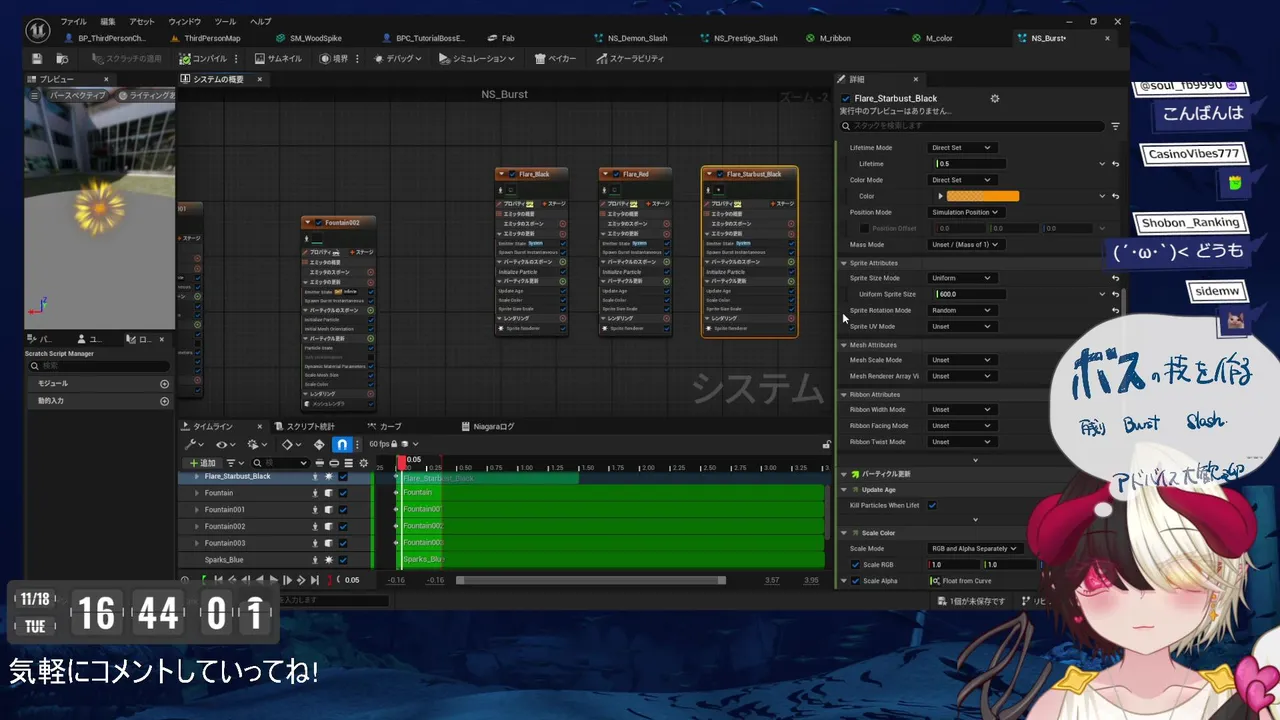Click the 追加 add track button
The image size is (1280, 720).
[203, 463]
